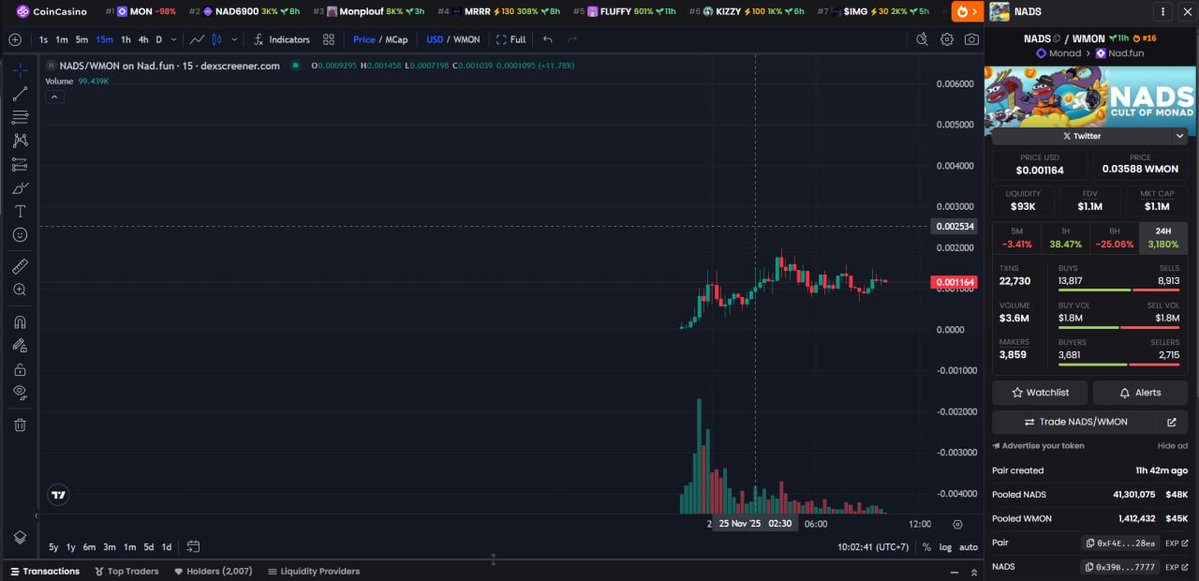Image resolution: width=1199 pixels, height=581 pixels.
Task: Open the Top Traders tab
Action: (x=127, y=571)
